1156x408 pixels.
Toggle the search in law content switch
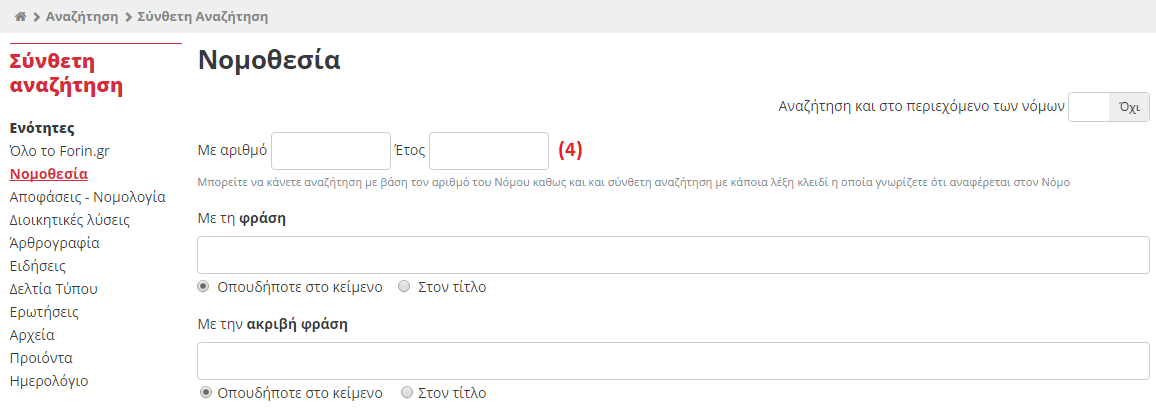coord(1108,107)
